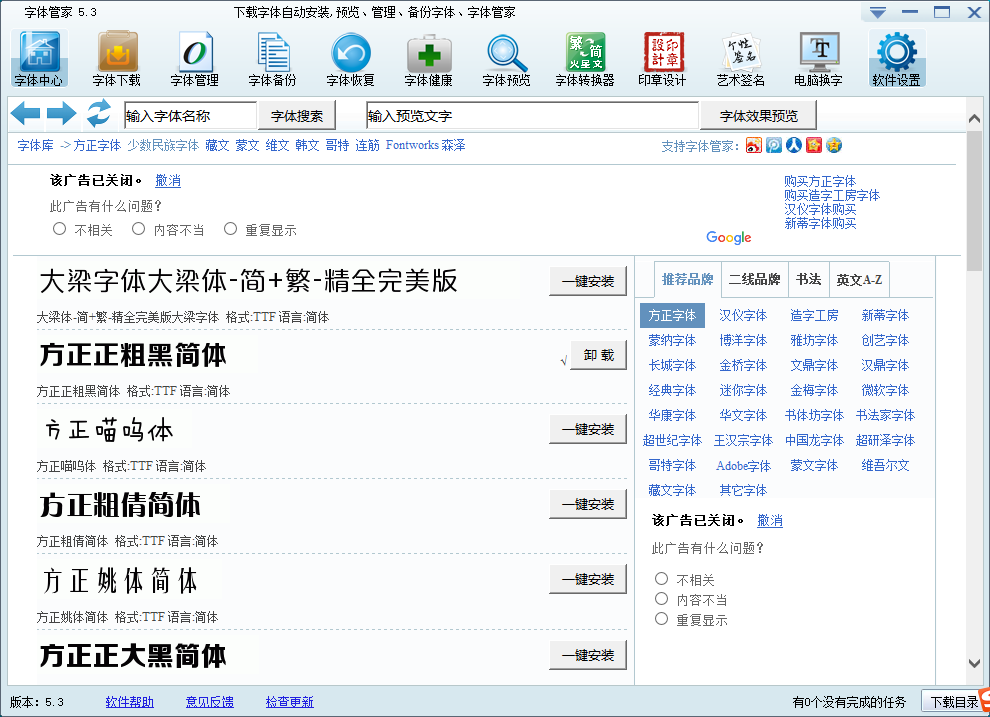This screenshot has height=717, width=990.
Task: Open the title bar dropdown triangle menu
Action: click(x=878, y=12)
